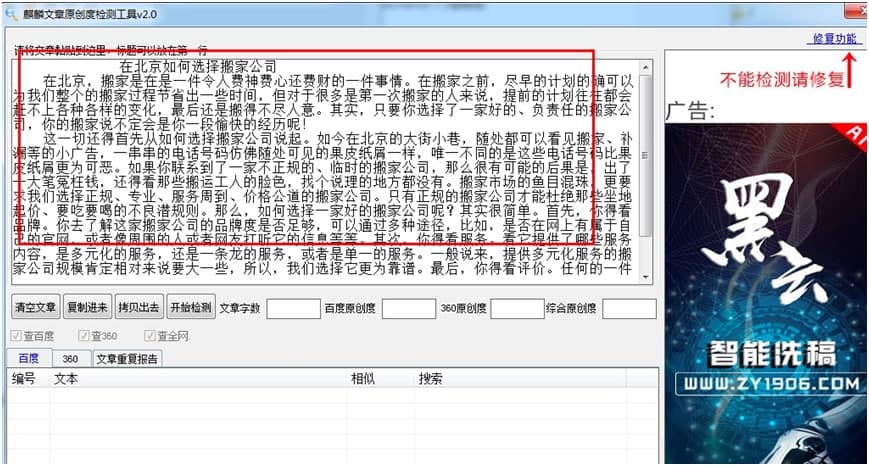Click the 复制进来 button

[88, 307]
